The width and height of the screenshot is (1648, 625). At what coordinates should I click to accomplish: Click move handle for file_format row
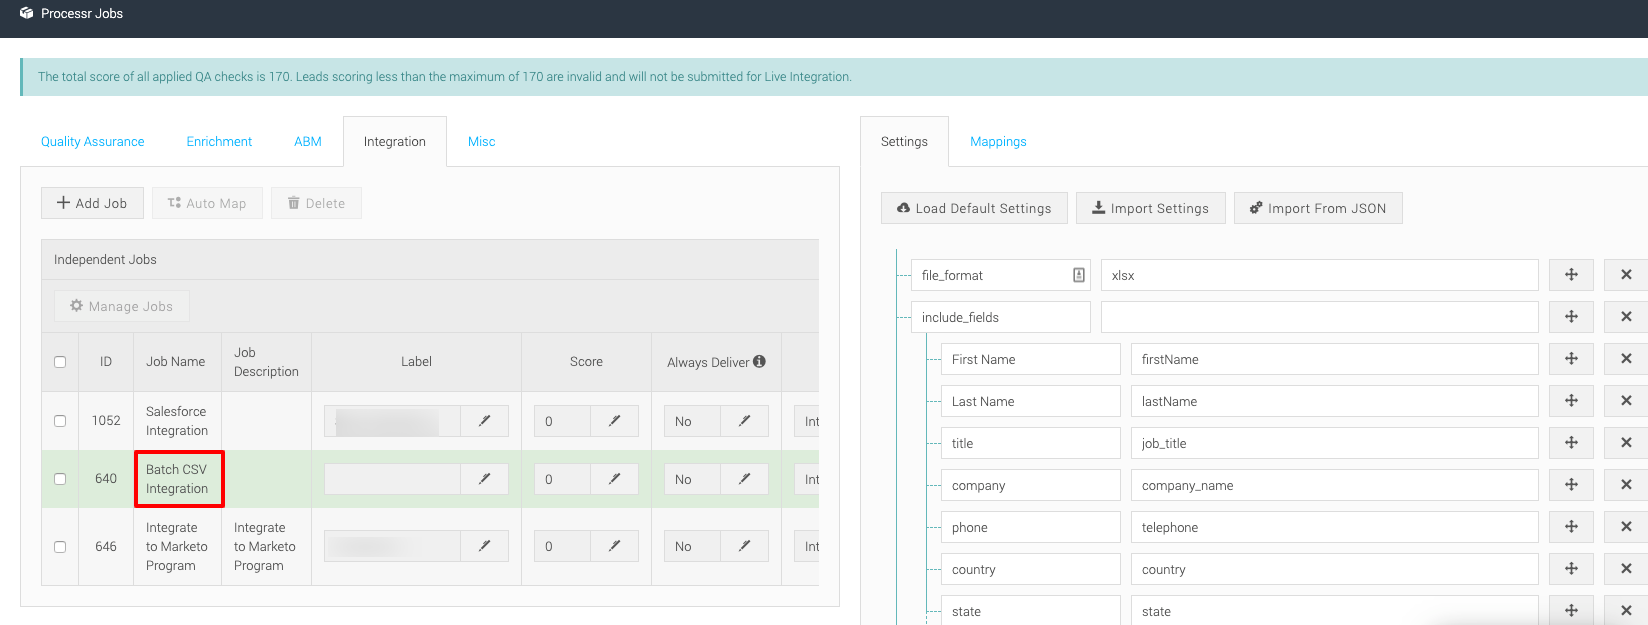(x=1571, y=275)
